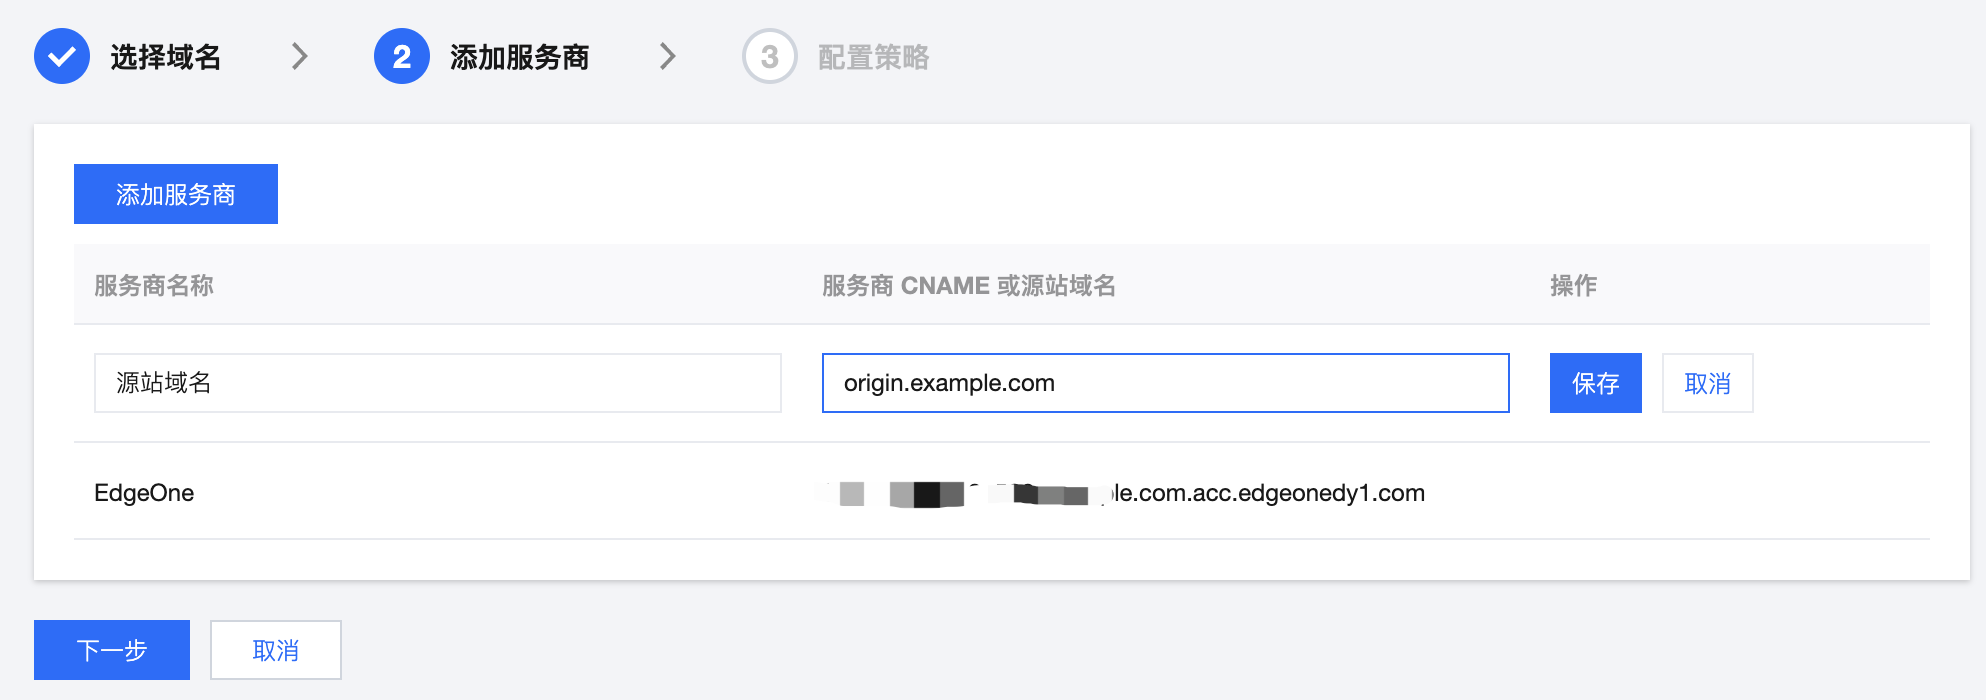The width and height of the screenshot is (1986, 700).
Task: Go to the 选择域名 step label
Action: click(166, 57)
